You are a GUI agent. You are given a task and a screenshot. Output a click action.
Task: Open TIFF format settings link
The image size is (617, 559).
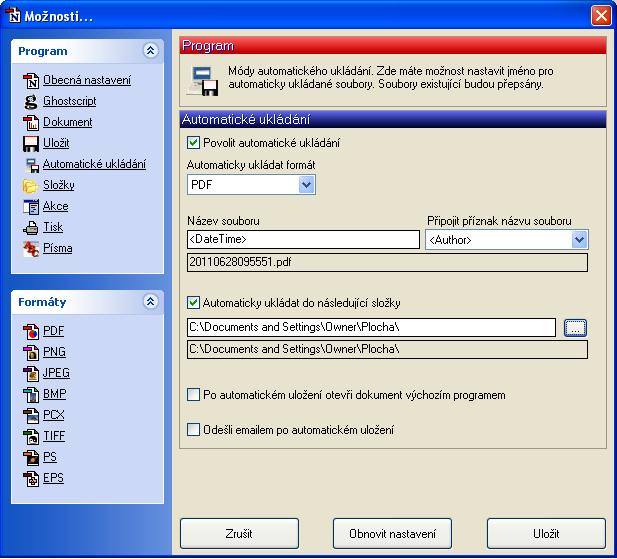(54, 436)
